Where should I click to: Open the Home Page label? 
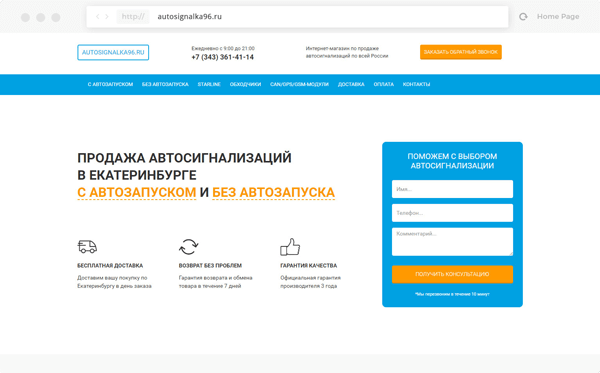(558, 16)
